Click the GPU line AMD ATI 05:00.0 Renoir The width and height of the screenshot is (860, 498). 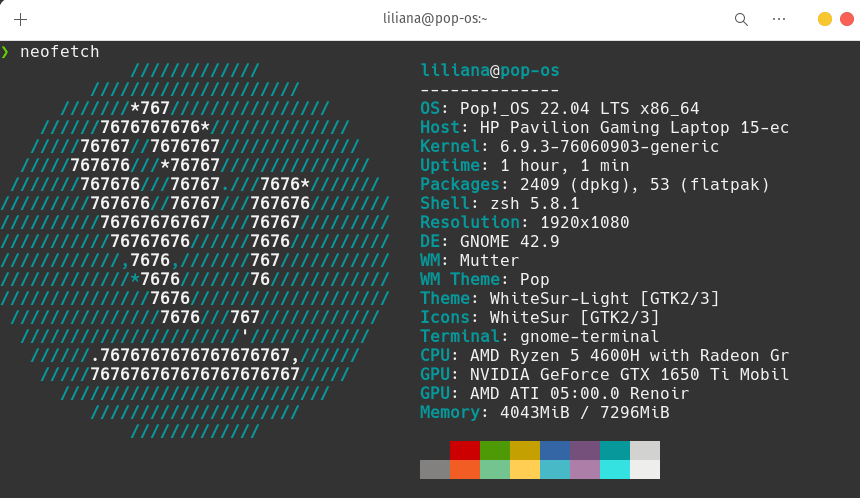click(x=555, y=393)
